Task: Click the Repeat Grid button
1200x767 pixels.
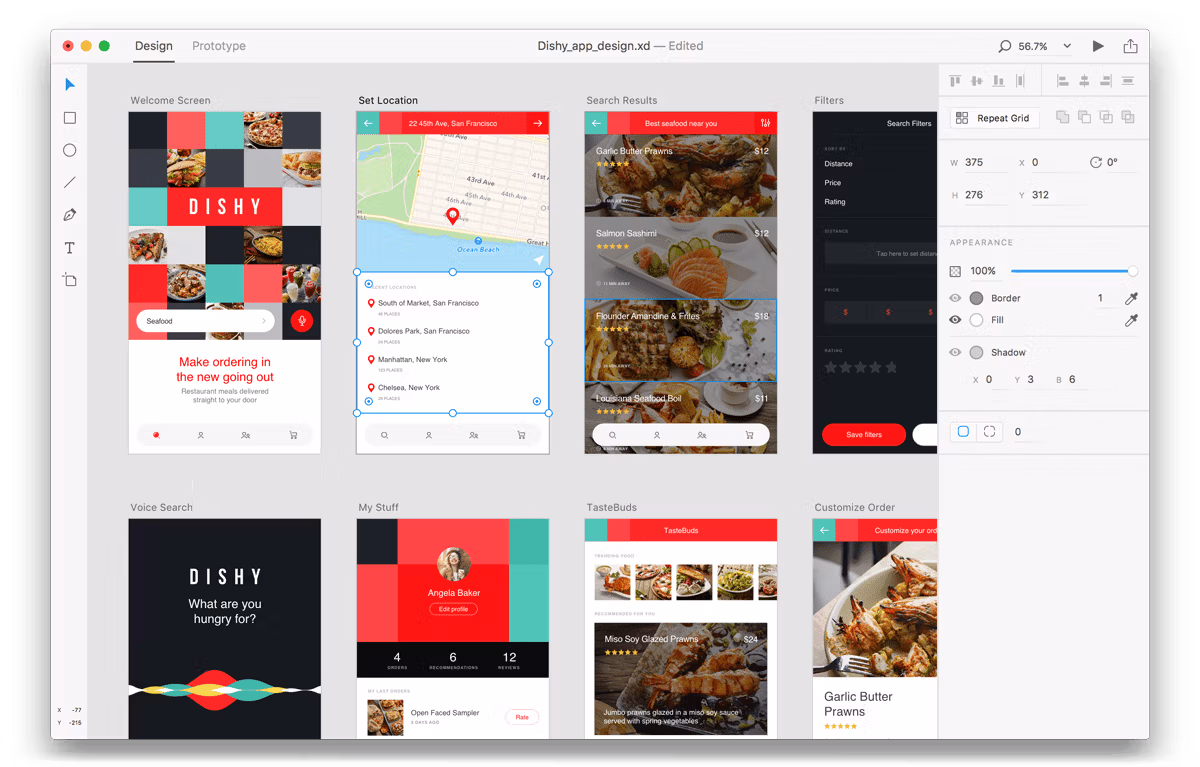Action: [995, 118]
